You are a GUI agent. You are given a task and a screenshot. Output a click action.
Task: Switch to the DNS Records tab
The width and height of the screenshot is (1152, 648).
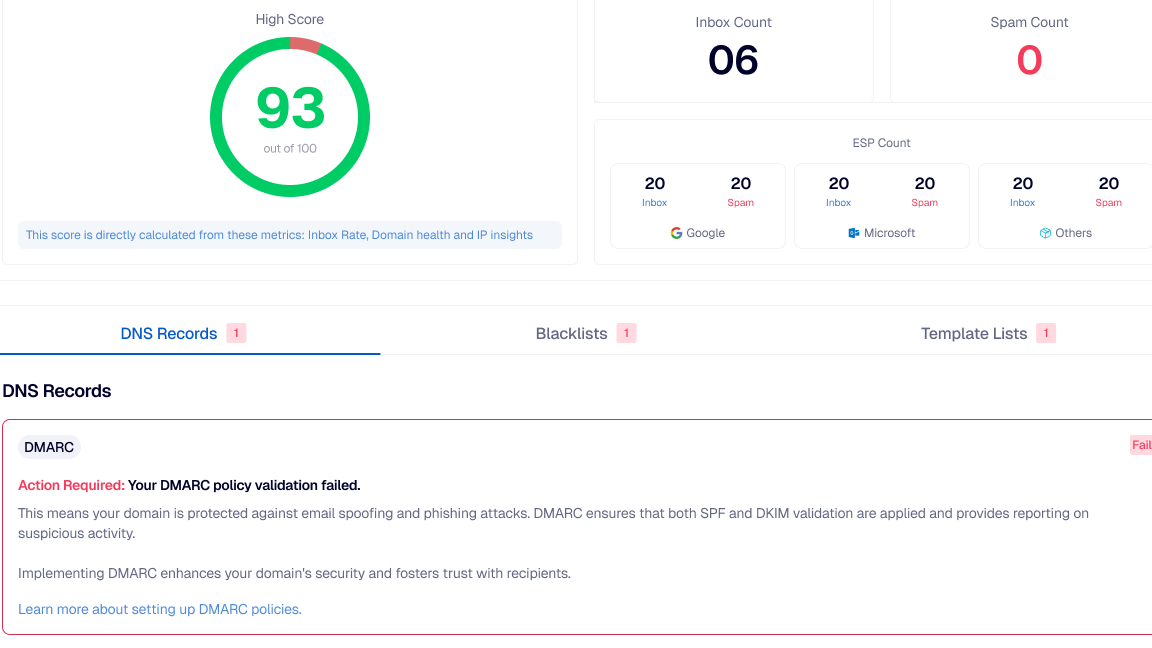[x=169, y=334]
